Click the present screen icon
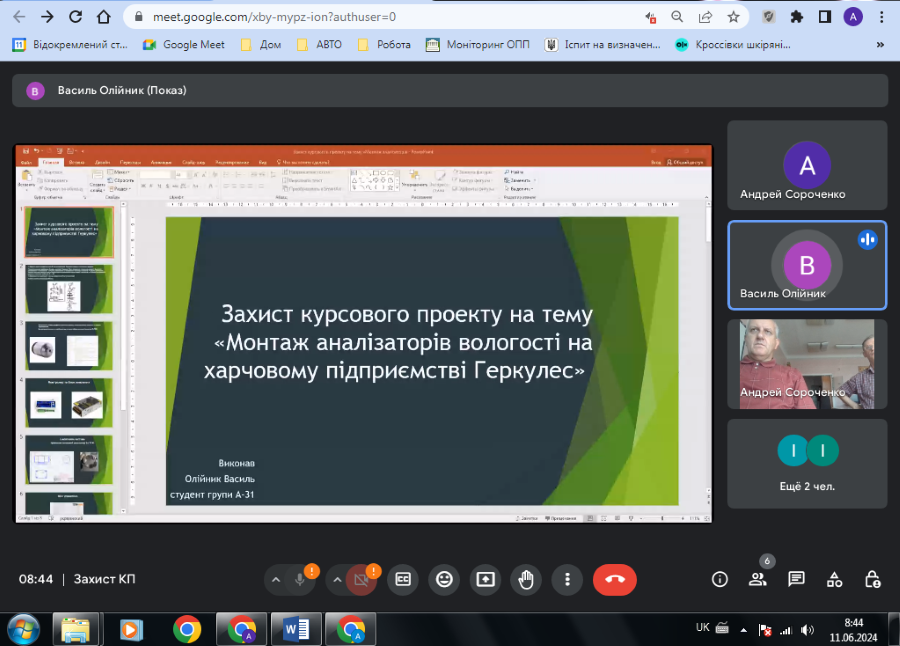The height and width of the screenshot is (646, 900). [x=485, y=579]
